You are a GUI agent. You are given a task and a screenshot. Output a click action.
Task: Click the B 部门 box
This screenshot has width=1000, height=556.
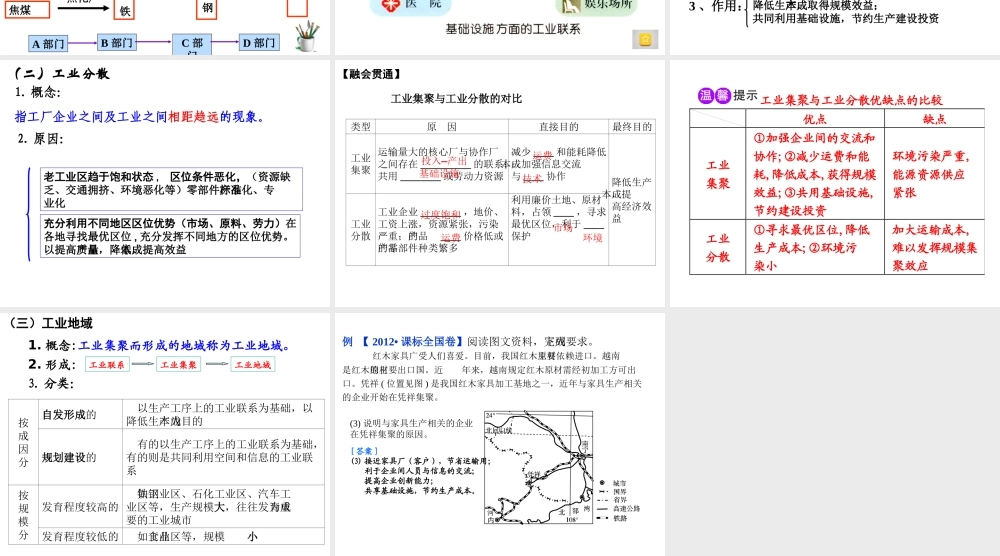tap(117, 43)
